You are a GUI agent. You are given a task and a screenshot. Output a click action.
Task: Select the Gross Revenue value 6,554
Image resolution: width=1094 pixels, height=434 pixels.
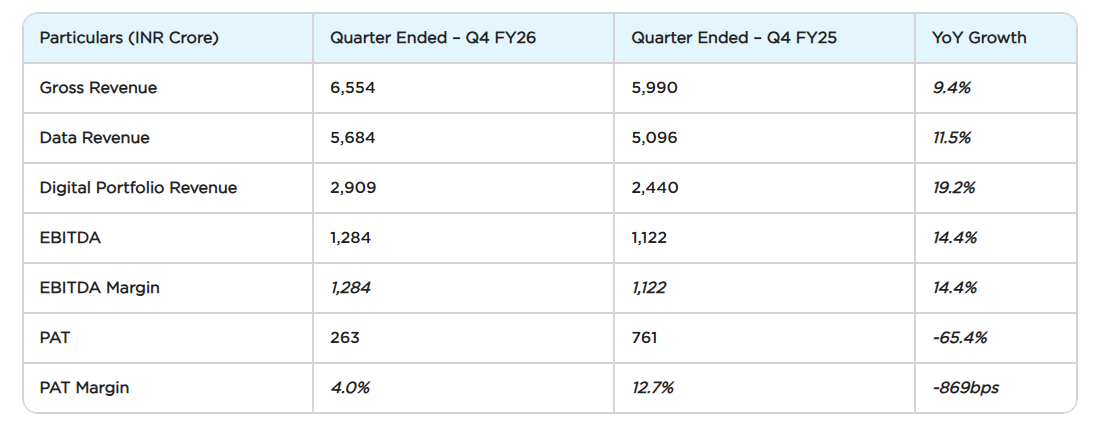pyautogui.click(x=352, y=88)
